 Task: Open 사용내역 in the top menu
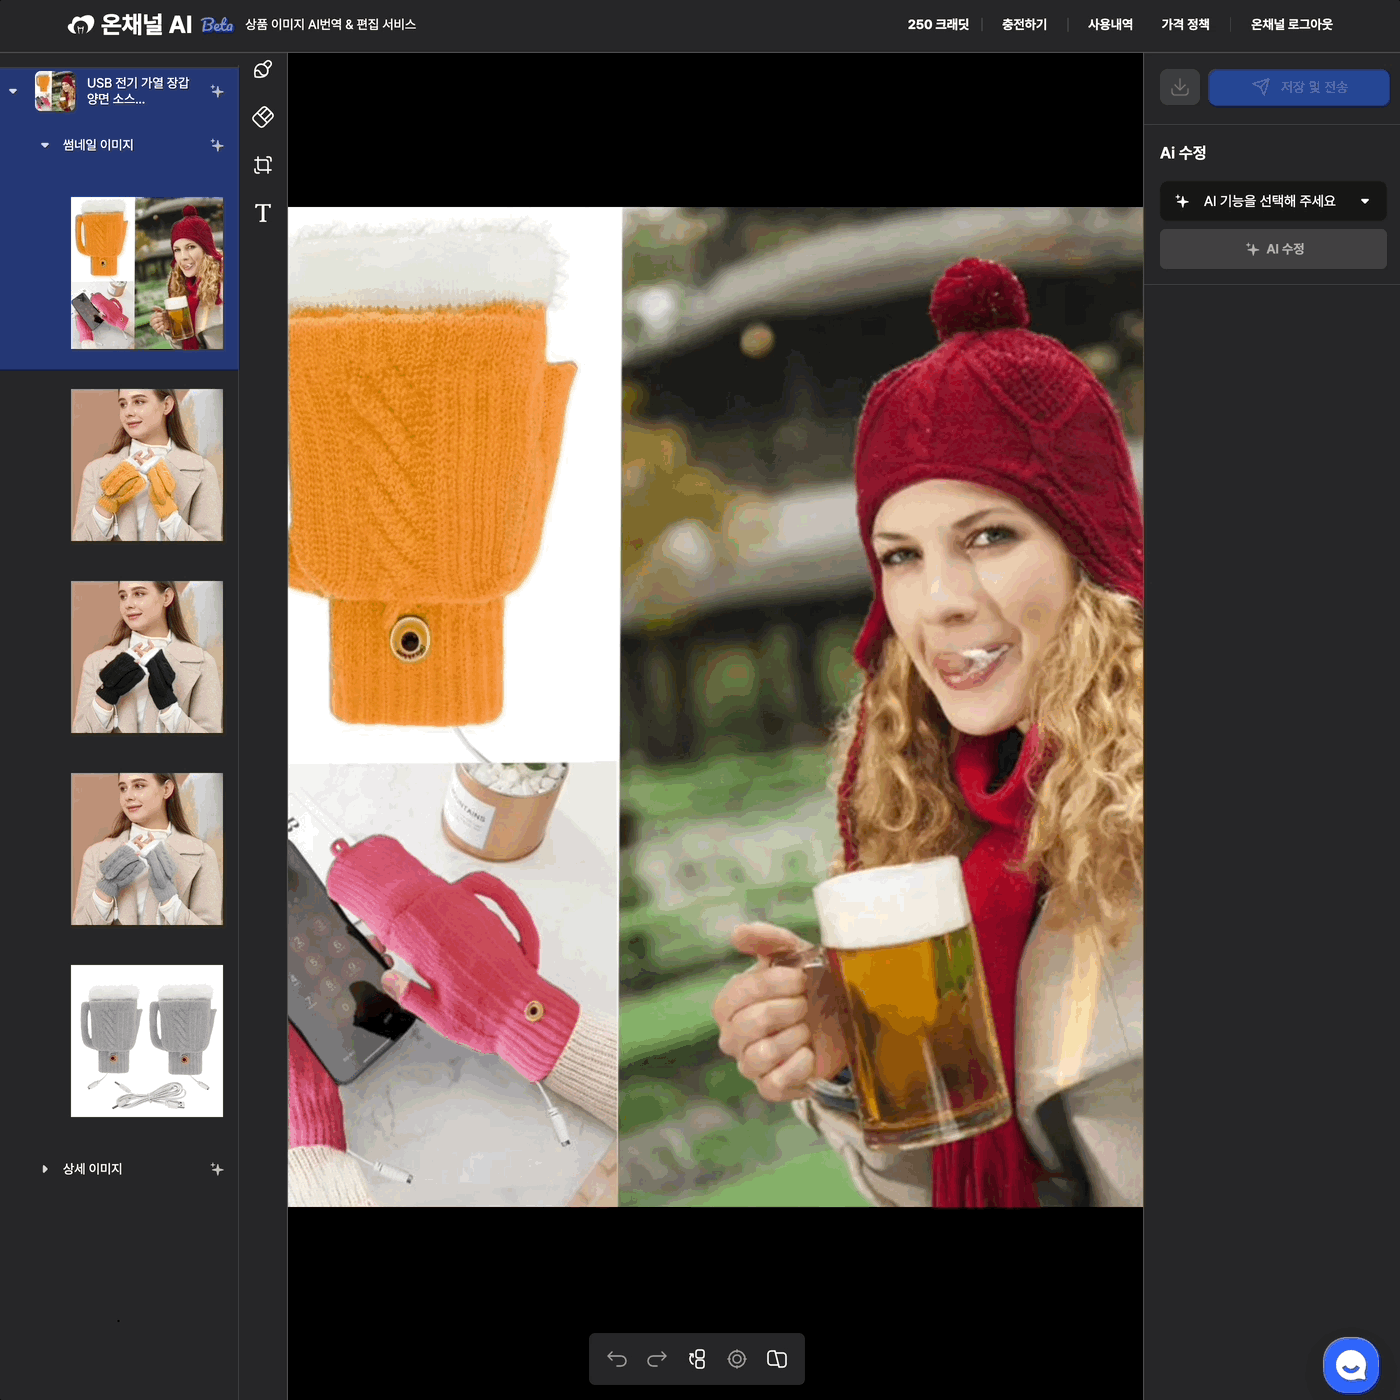1110,24
